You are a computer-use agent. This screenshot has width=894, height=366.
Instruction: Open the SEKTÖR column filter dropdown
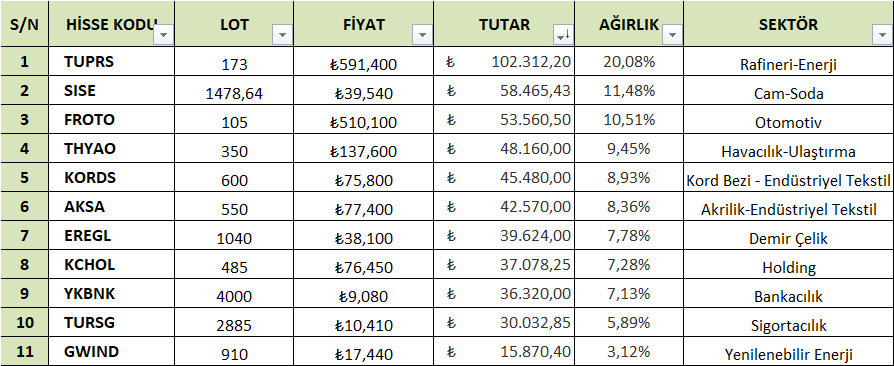pyautogui.click(x=880, y=36)
